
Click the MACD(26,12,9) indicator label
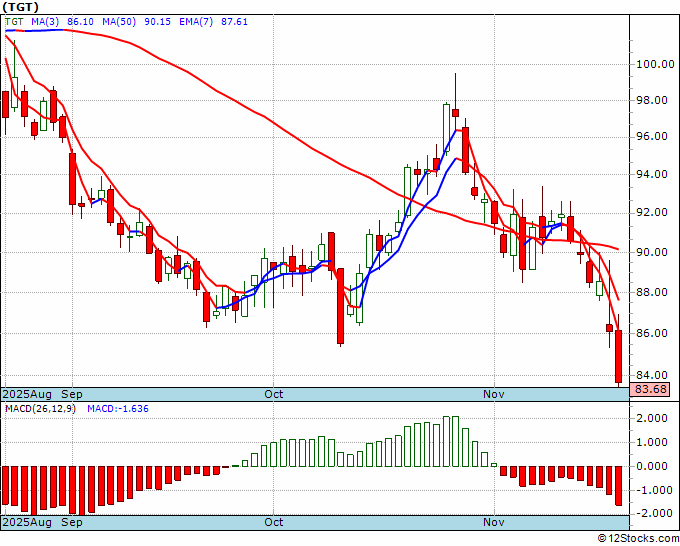click(x=40, y=409)
